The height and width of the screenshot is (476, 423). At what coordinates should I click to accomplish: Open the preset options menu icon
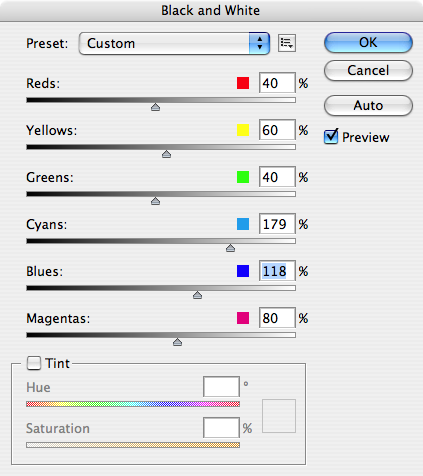click(287, 43)
